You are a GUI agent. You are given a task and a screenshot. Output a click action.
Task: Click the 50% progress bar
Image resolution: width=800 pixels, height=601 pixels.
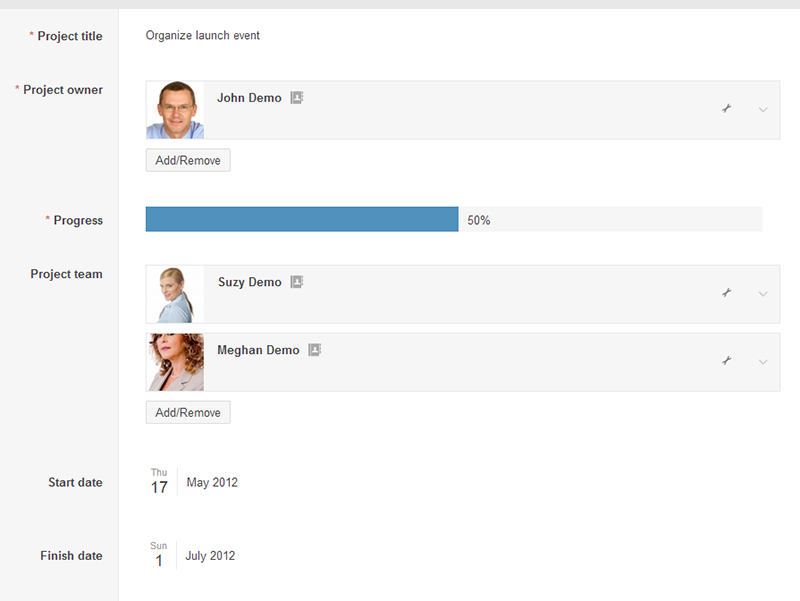tap(302, 220)
